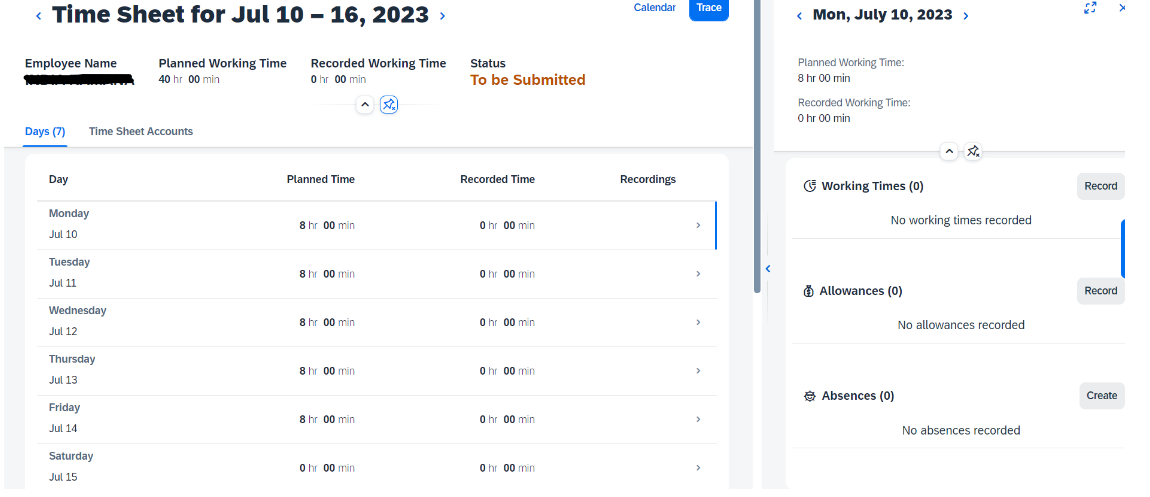Switch to Time Sheet Accounts tab
Image resolution: width=1150 pixels, height=497 pixels.
point(141,131)
